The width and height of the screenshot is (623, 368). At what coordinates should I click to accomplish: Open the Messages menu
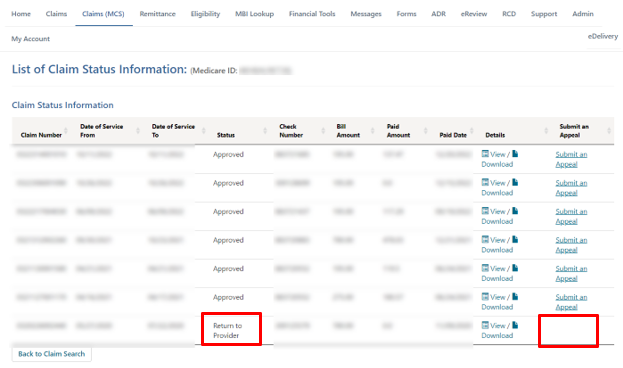pyautogui.click(x=366, y=14)
